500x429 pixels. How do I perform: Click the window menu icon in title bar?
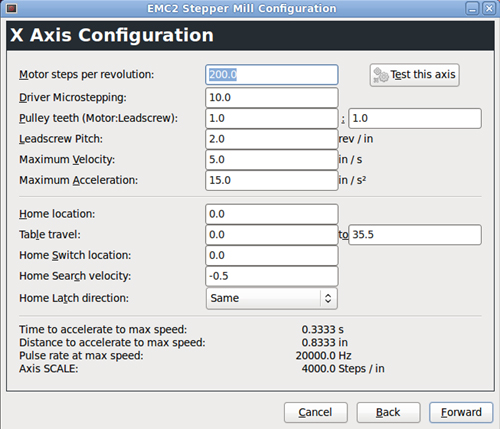pos(11,8)
